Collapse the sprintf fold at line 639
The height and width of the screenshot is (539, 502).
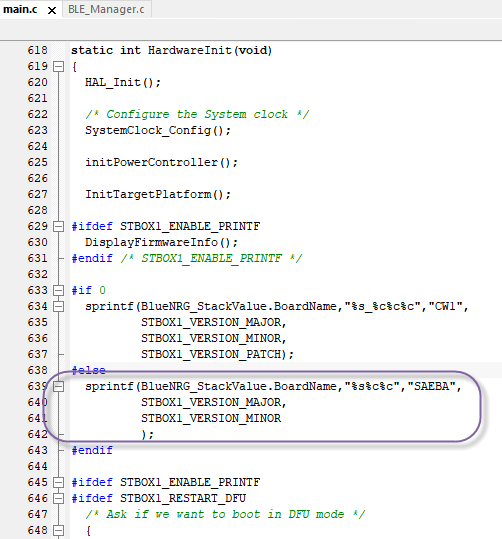(x=59, y=386)
